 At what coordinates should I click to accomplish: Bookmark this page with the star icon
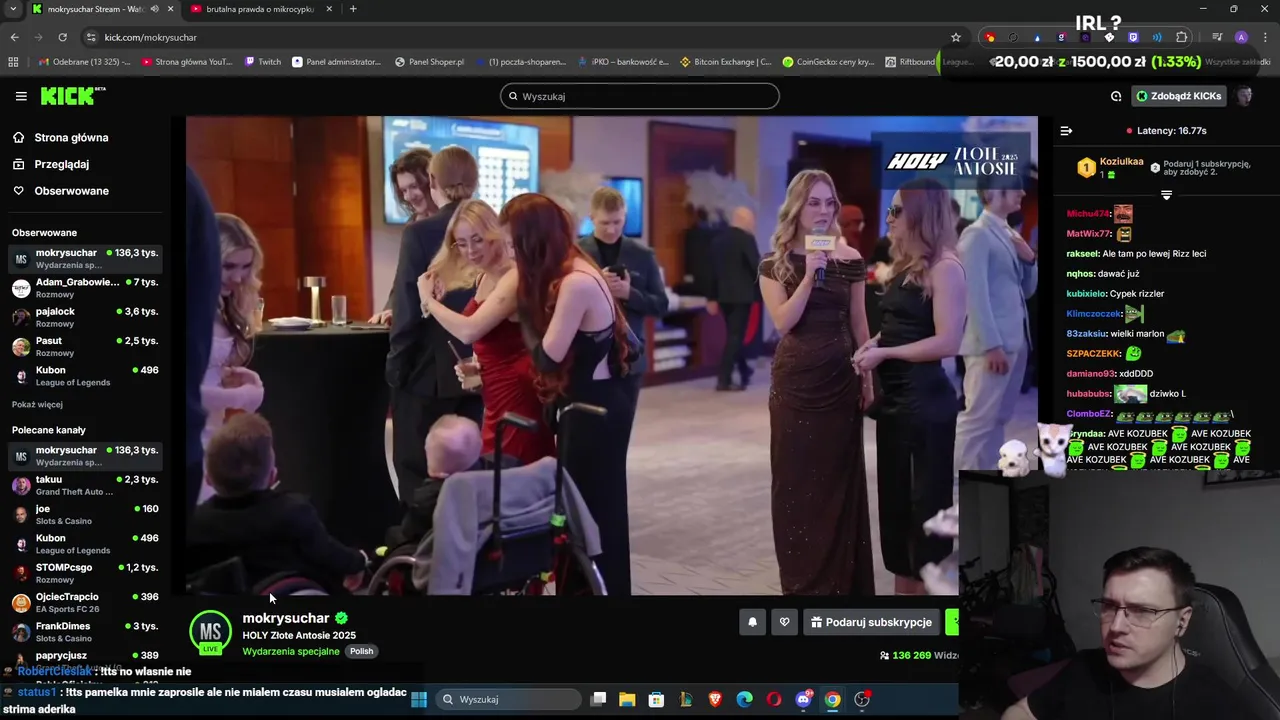coord(956,37)
